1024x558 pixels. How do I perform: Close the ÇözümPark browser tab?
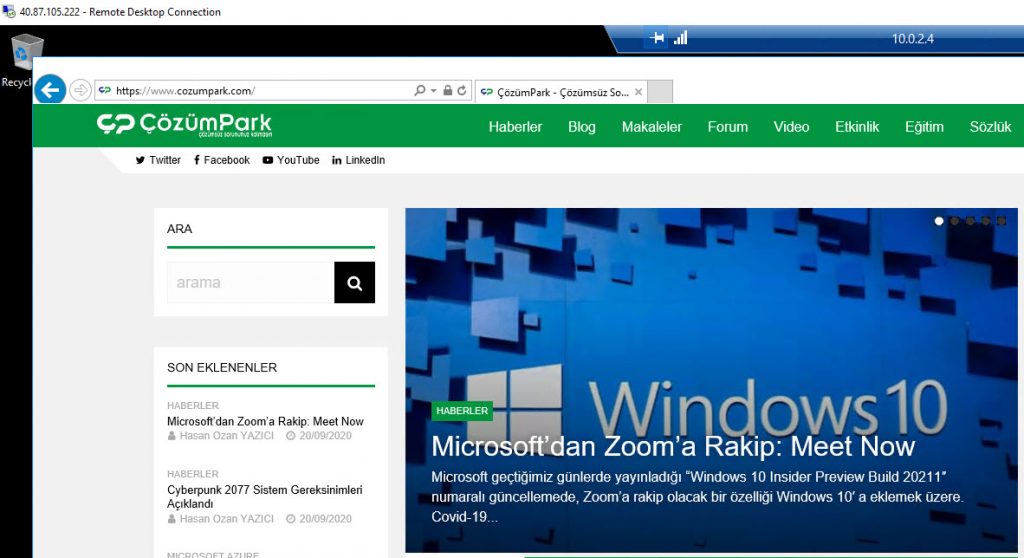click(638, 92)
